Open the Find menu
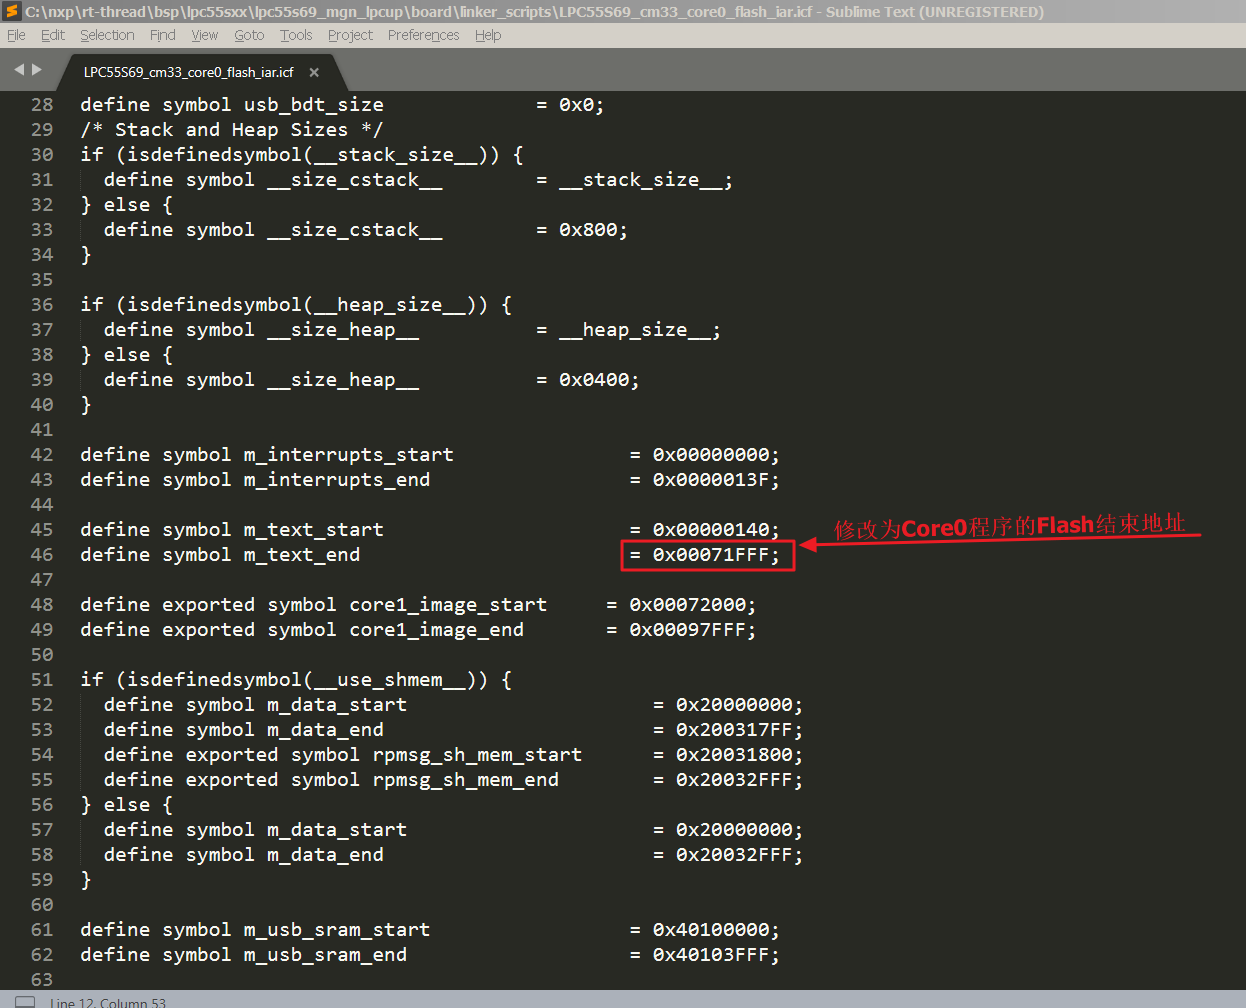This screenshot has height=1008, width=1246. (x=162, y=35)
